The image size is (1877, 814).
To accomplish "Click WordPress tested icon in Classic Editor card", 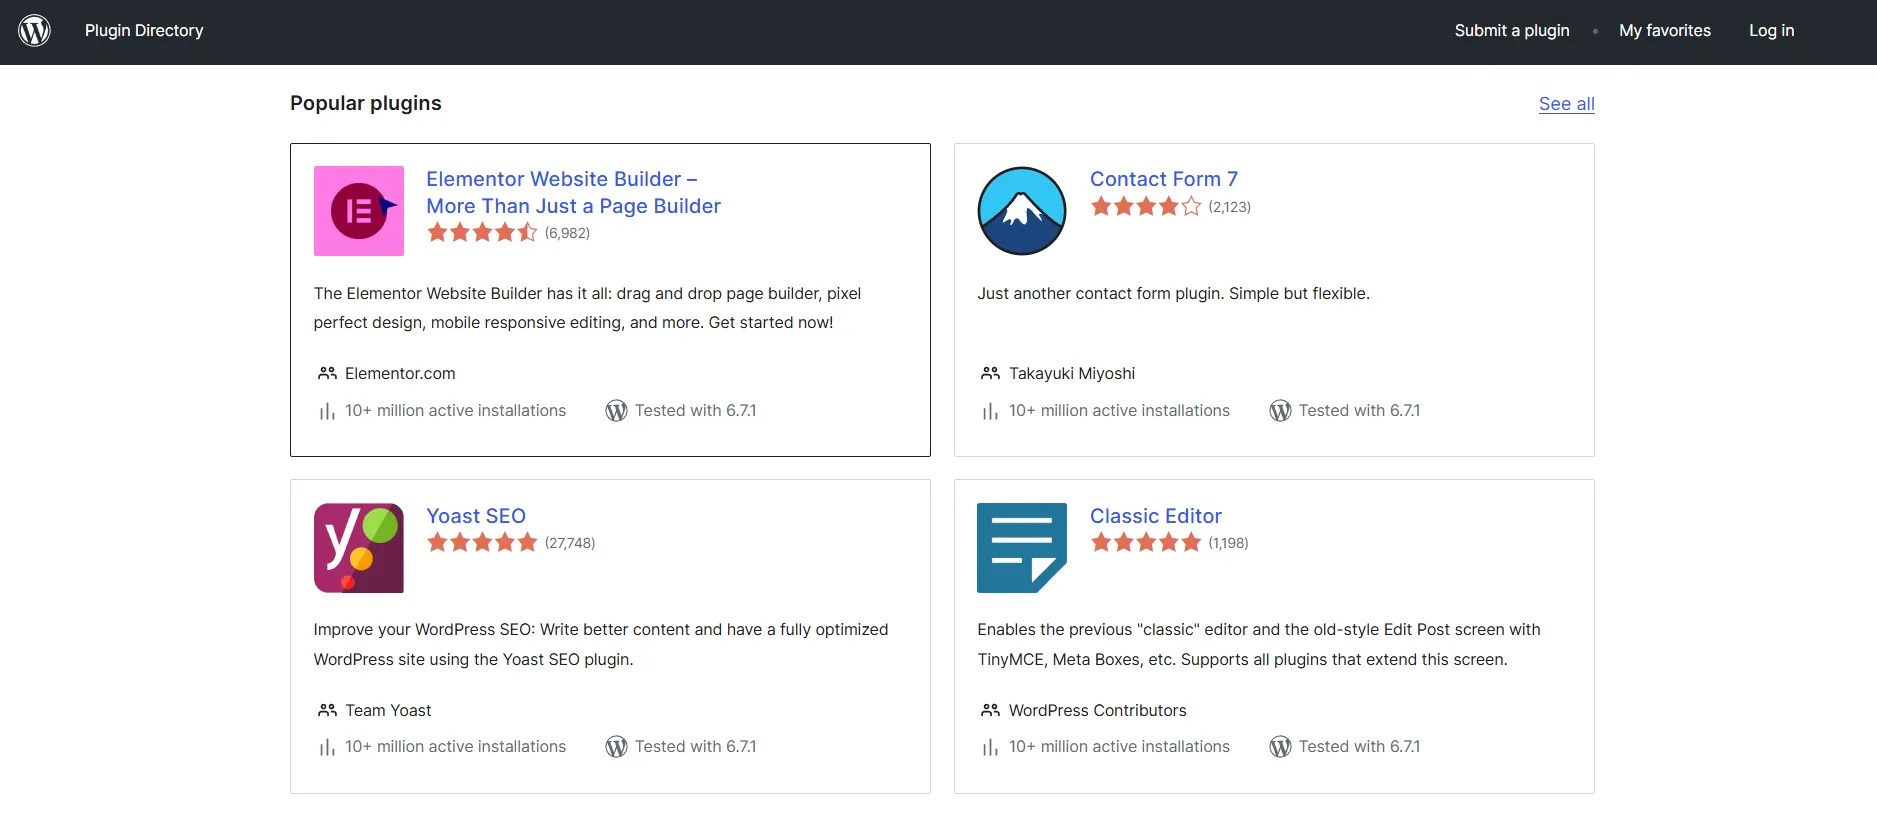I will pyautogui.click(x=1280, y=747).
